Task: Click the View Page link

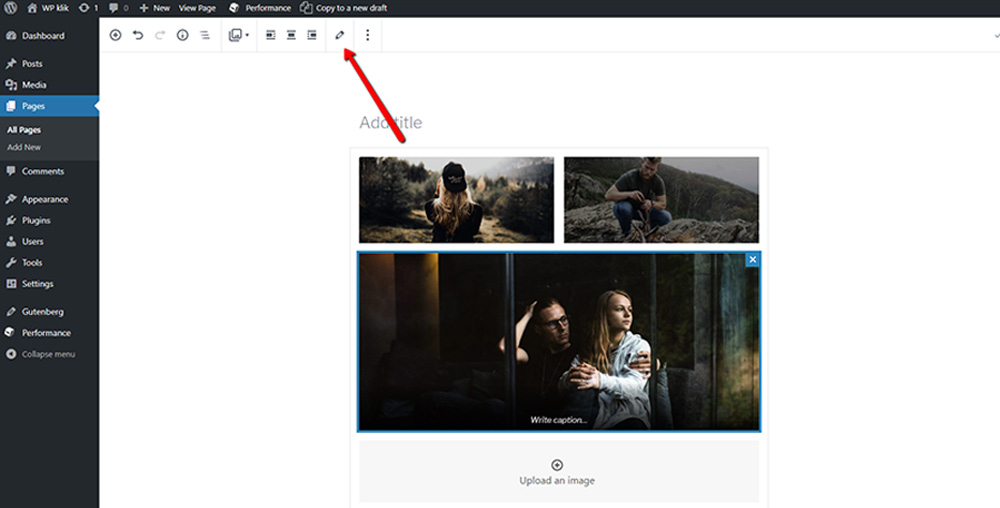Action: 197,8
